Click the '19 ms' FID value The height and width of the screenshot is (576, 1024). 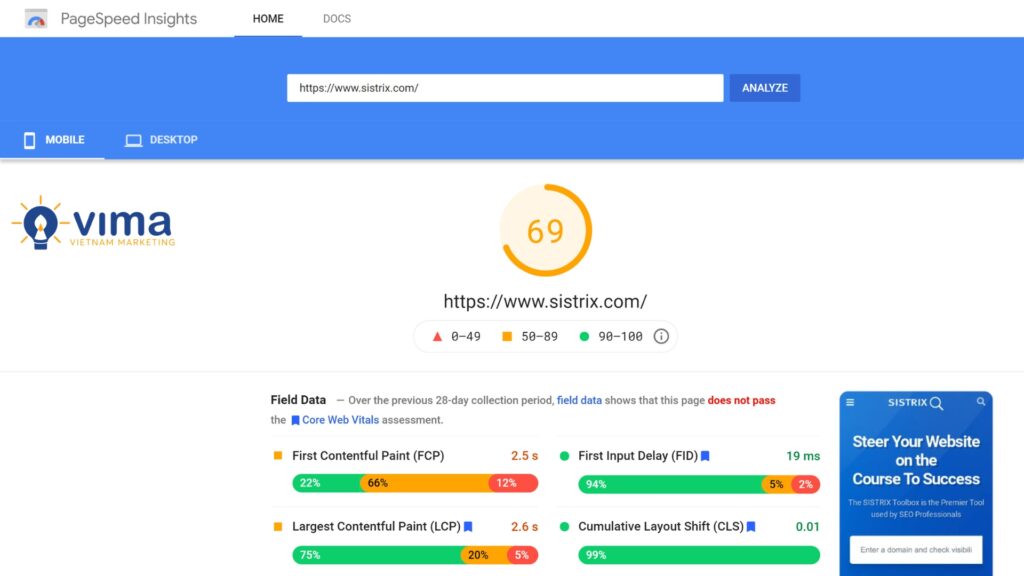click(x=803, y=456)
